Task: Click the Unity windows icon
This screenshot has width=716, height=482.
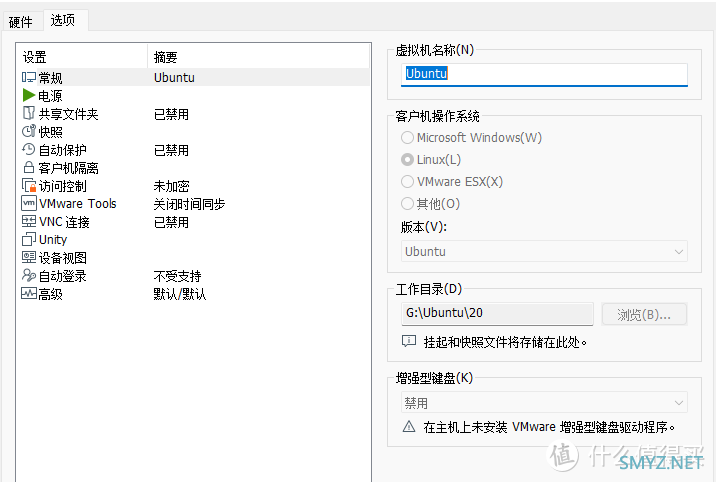Action: (x=29, y=239)
